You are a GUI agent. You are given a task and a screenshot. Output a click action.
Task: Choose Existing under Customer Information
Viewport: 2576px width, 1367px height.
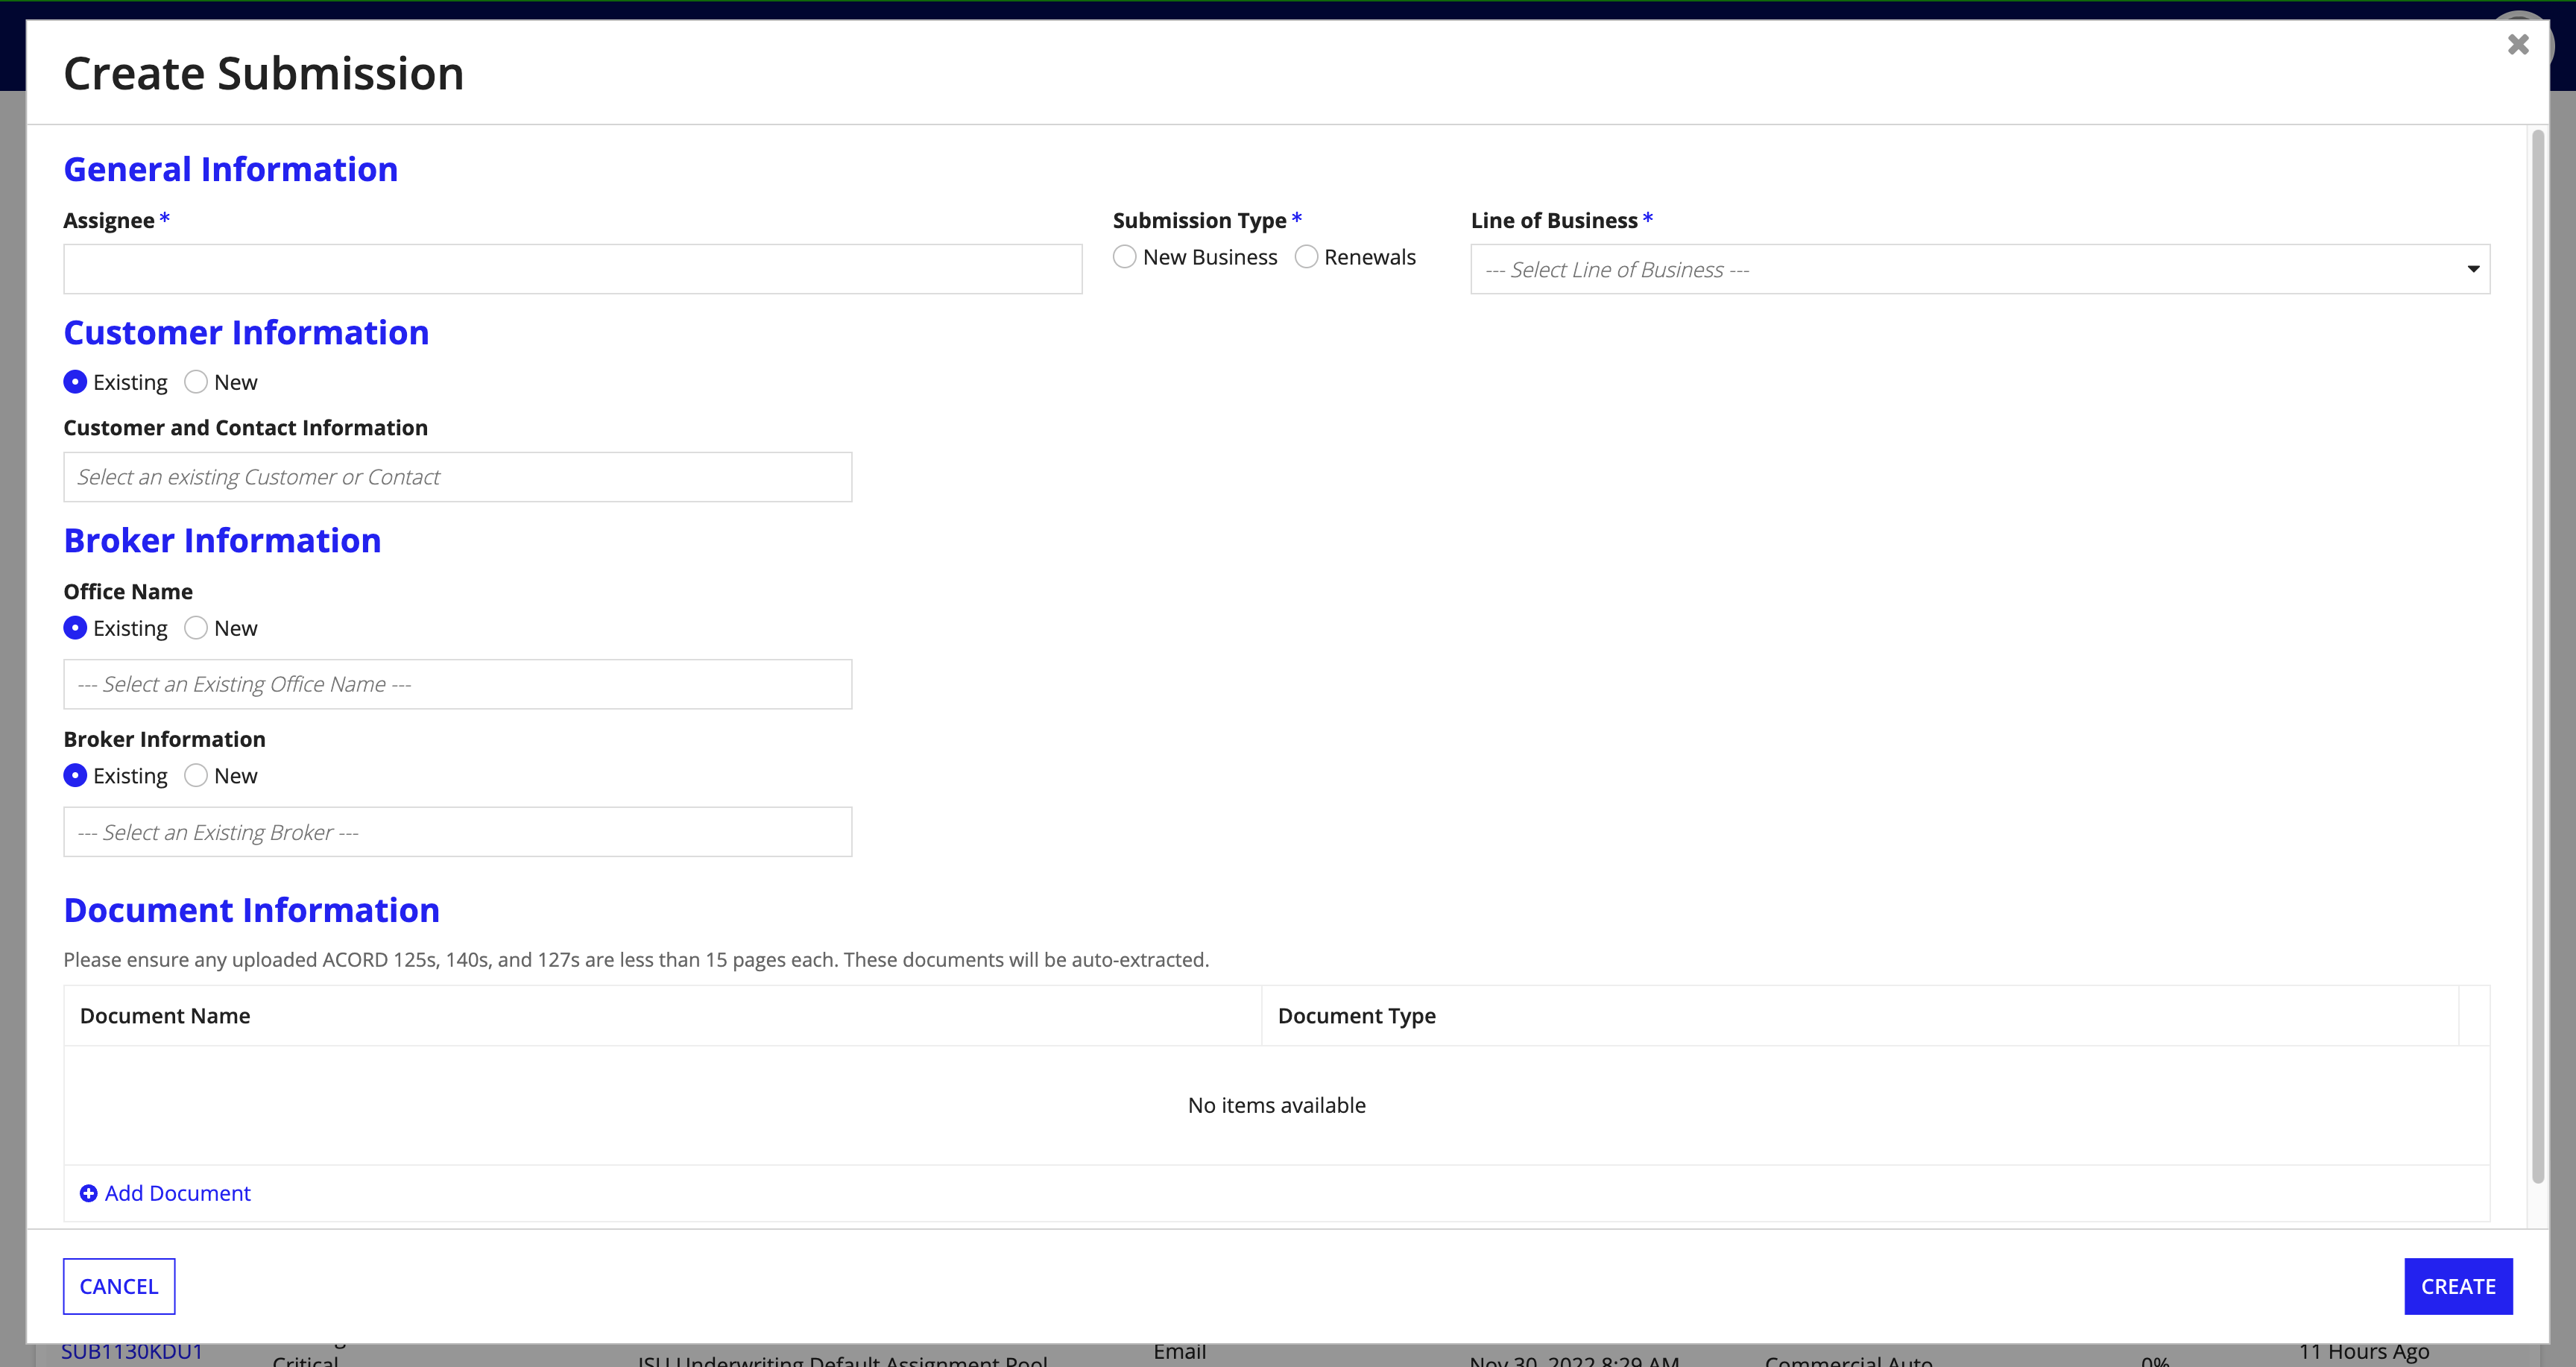(75, 382)
